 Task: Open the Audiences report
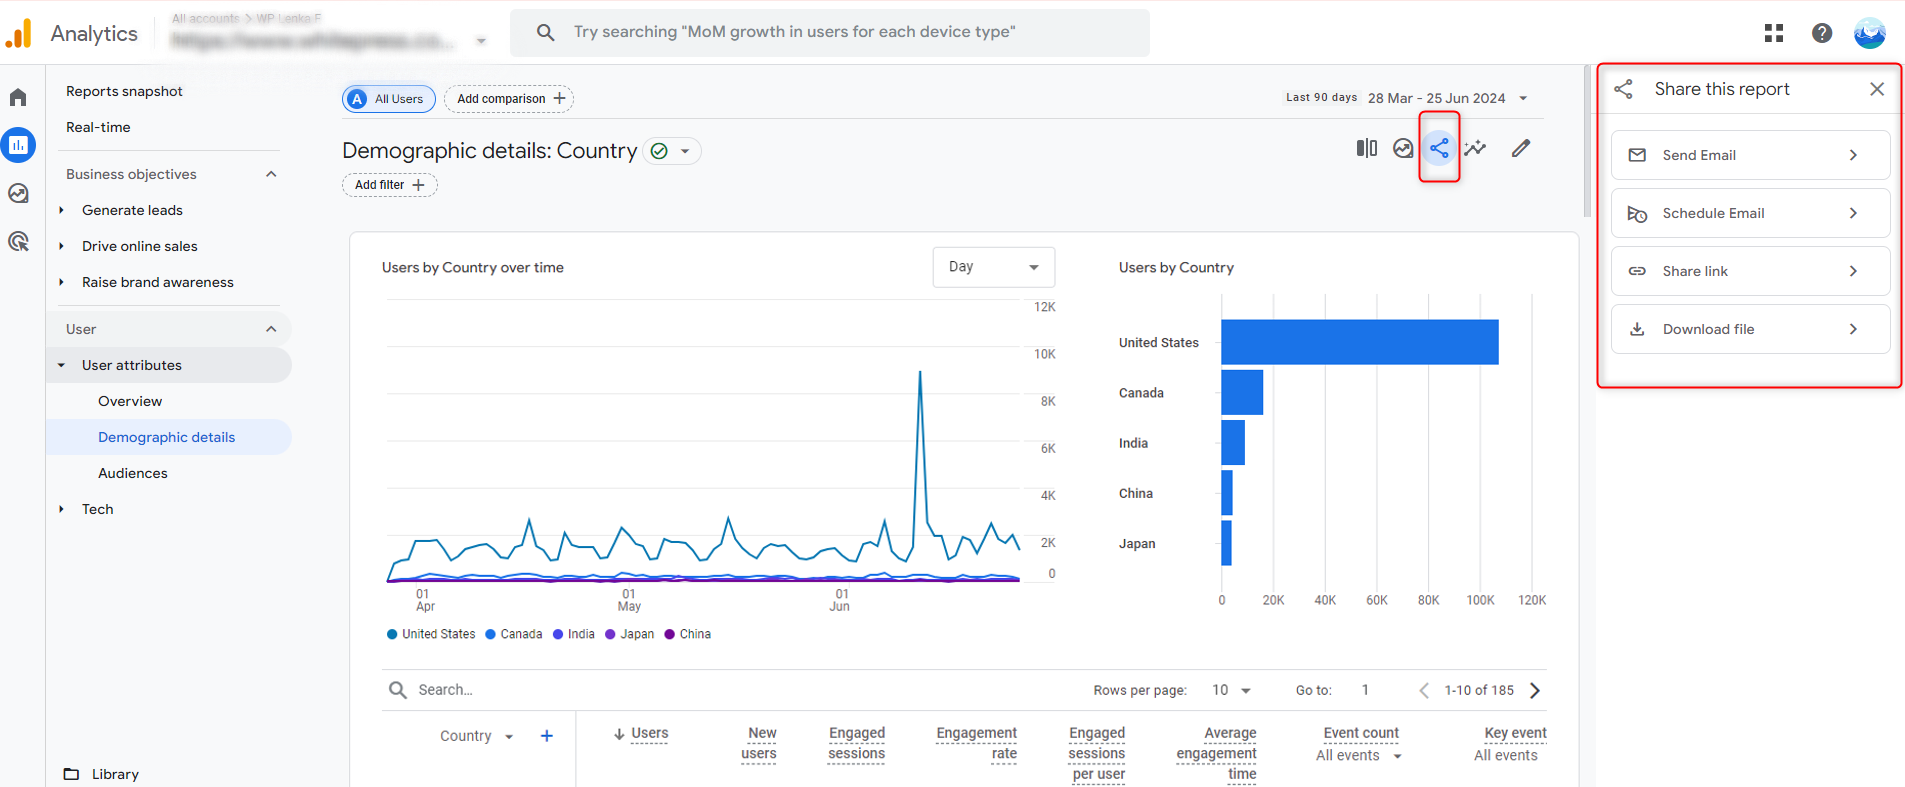pyautogui.click(x=133, y=473)
